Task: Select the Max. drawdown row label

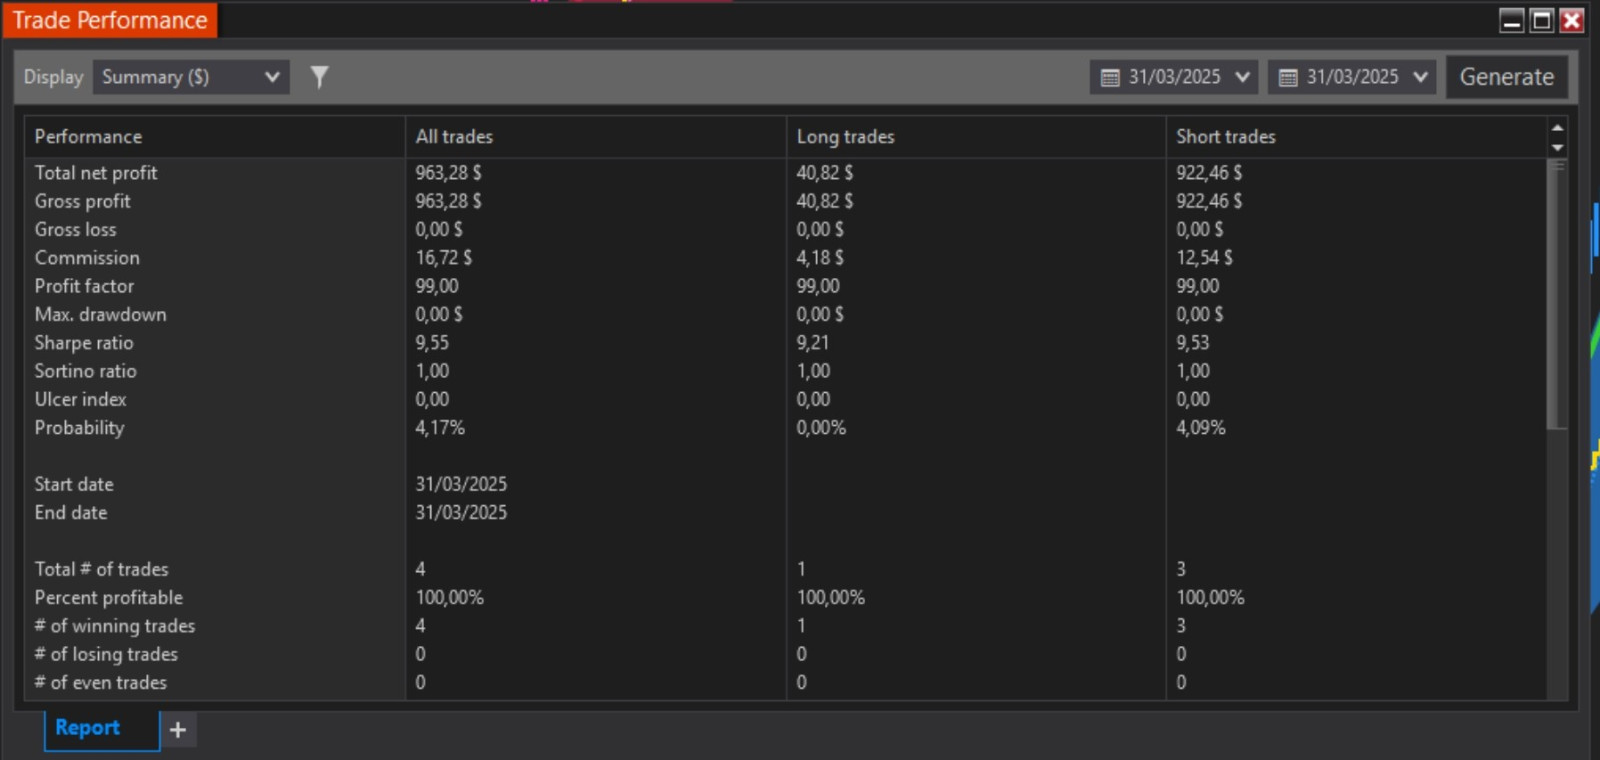Action: click(x=100, y=314)
